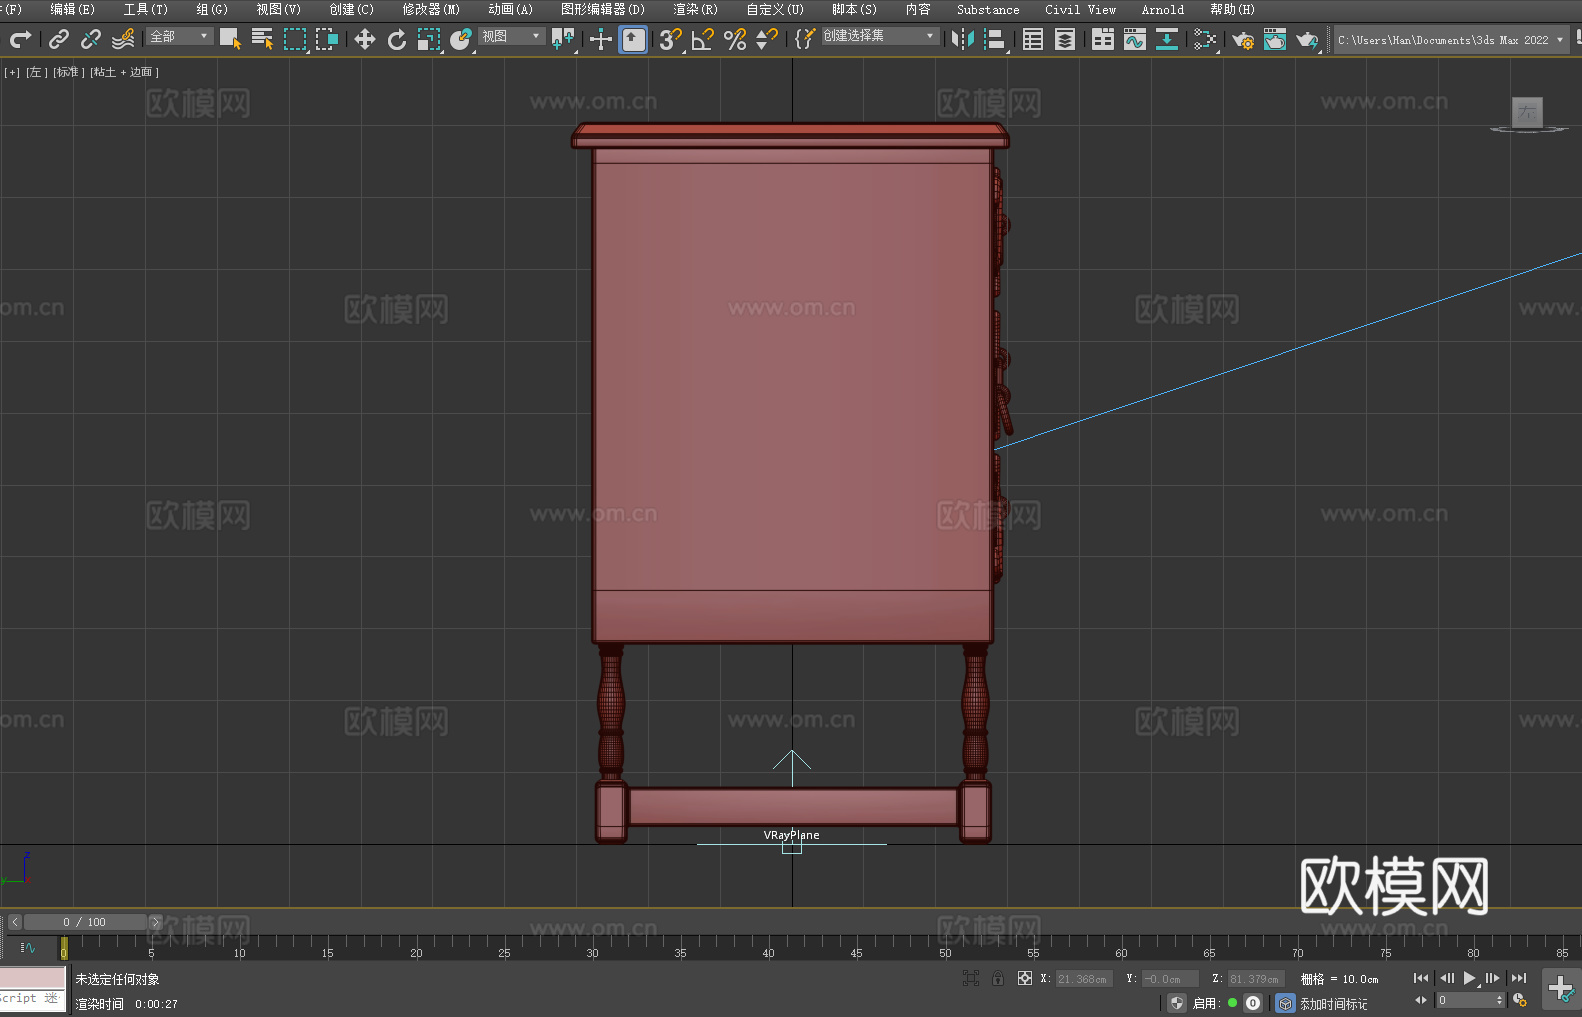Click the Select and Place tool
Viewport: 1582px width, 1017px height.
pyautogui.click(x=461, y=39)
